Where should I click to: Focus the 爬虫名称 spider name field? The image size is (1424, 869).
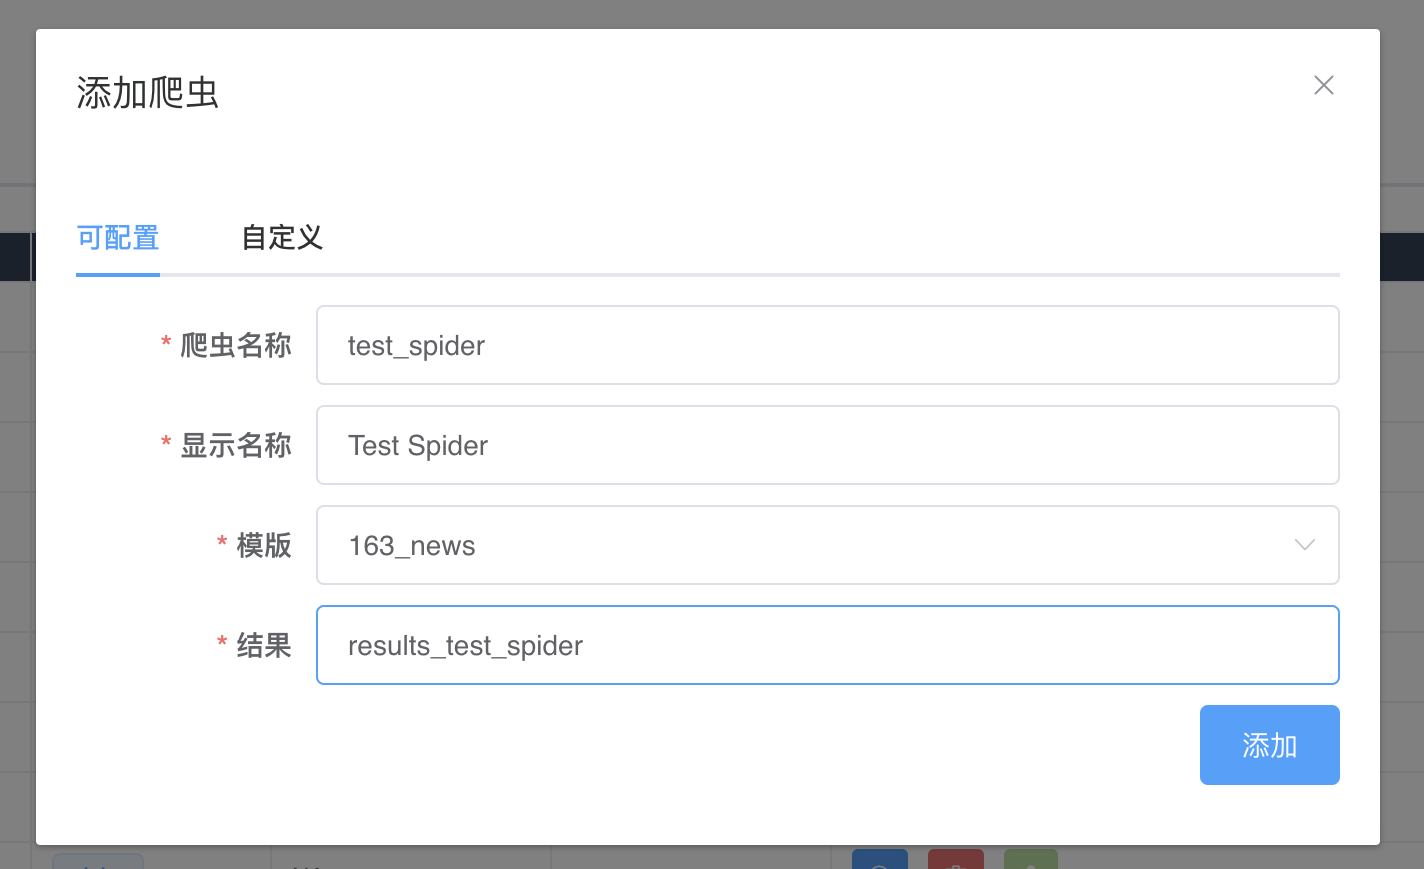pyautogui.click(x=828, y=345)
